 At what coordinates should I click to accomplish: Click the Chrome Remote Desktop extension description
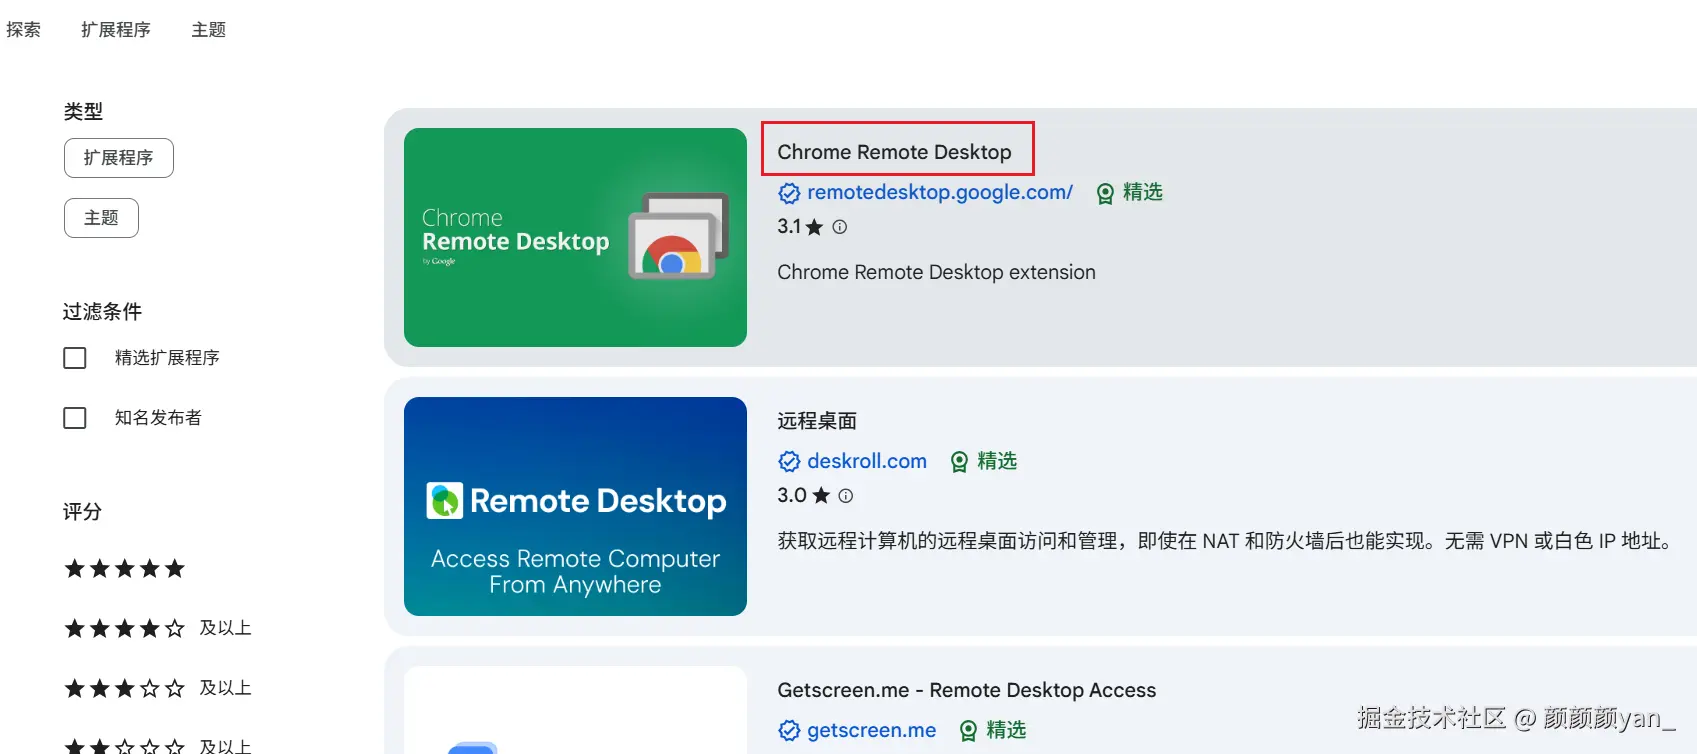(x=937, y=272)
